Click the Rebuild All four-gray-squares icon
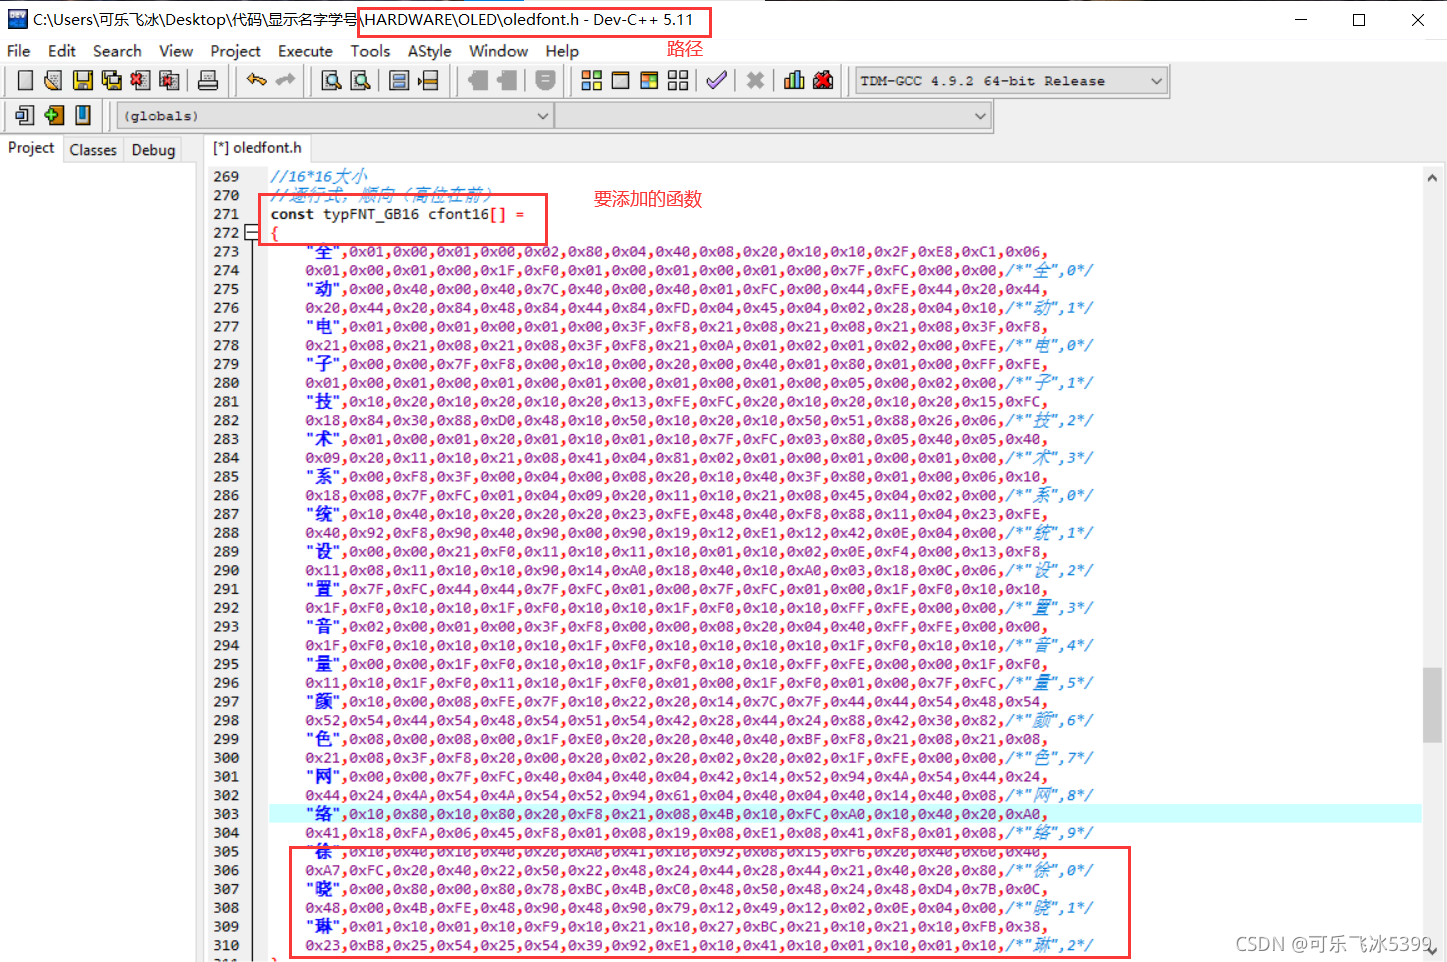Screen dimensions: 1447x962 678,81
